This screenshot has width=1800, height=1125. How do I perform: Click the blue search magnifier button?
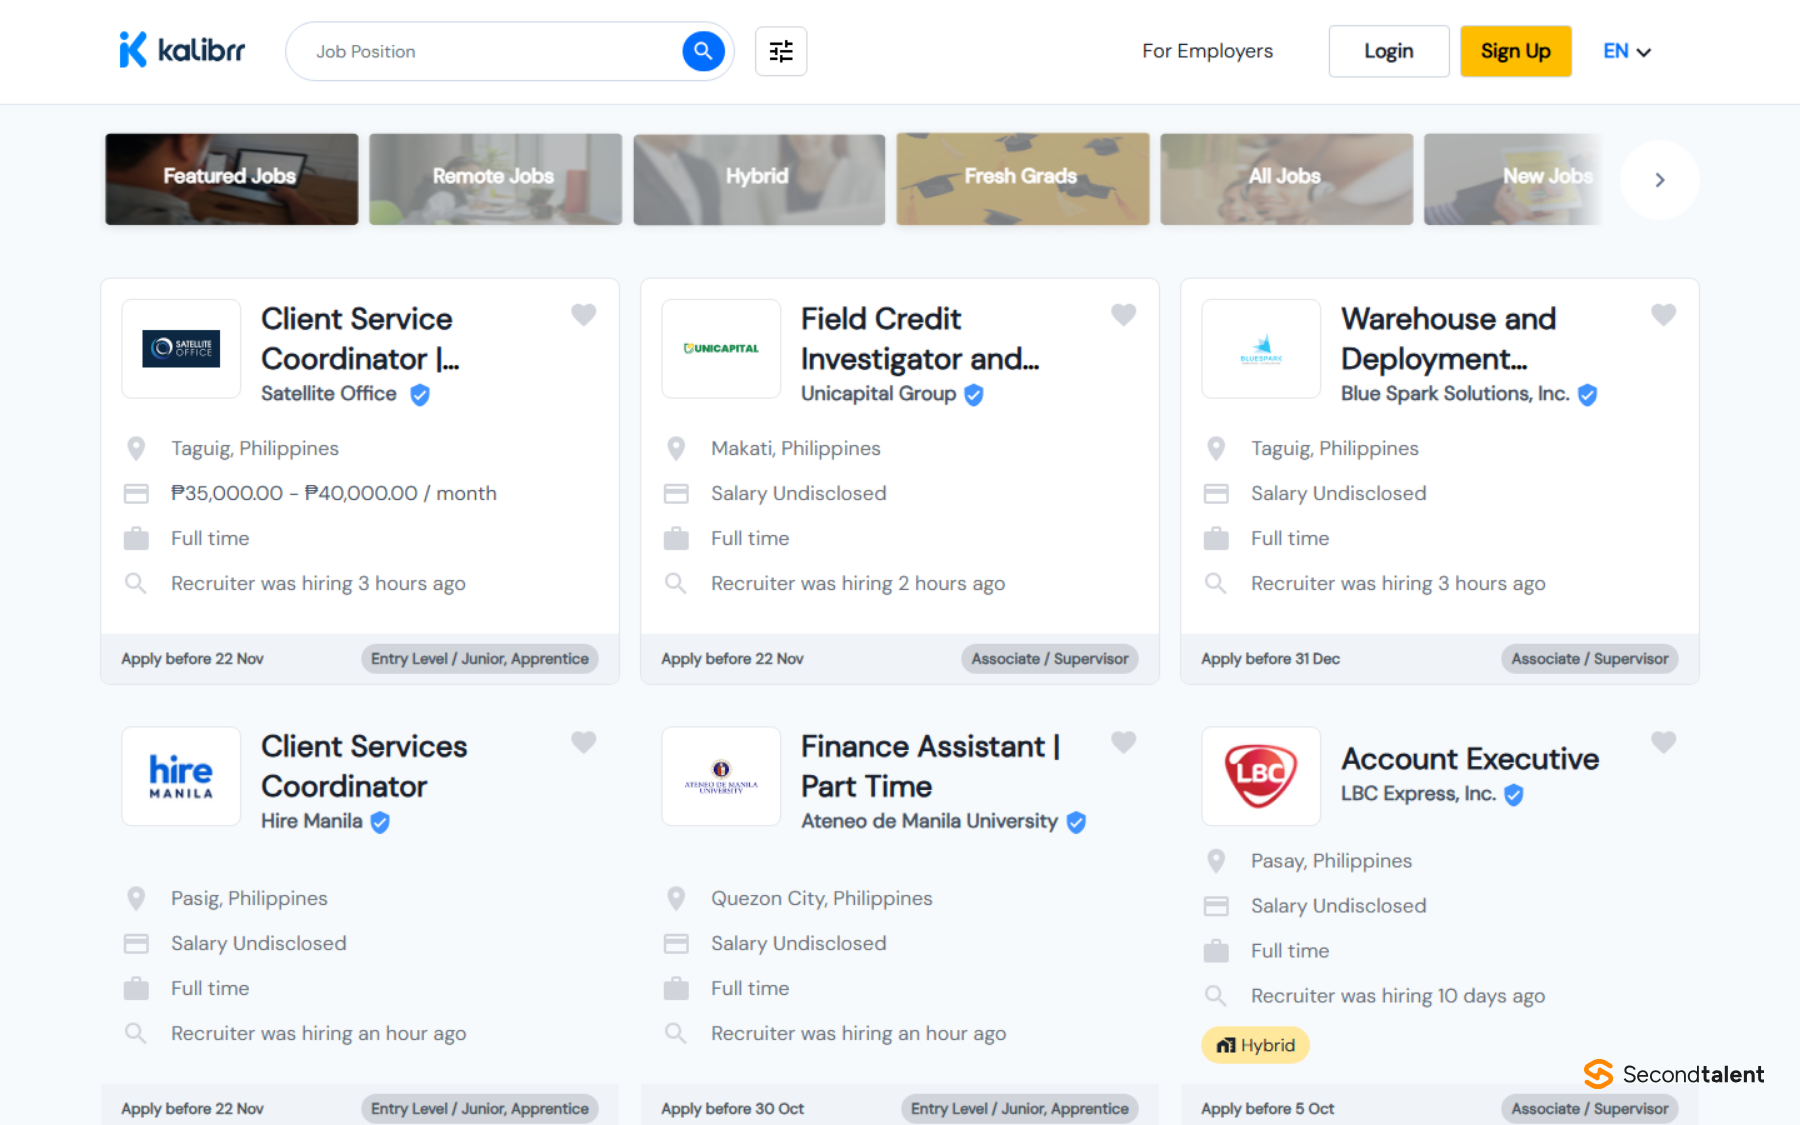(703, 51)
